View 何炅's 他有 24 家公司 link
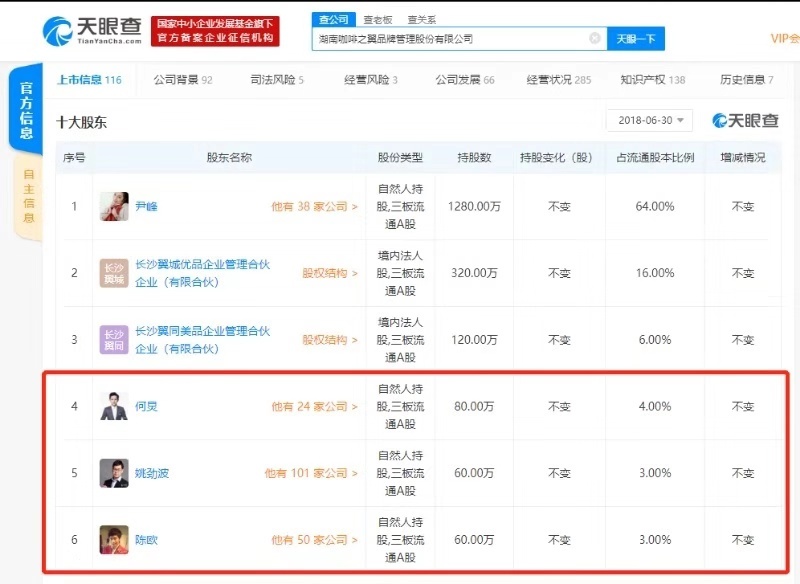 click(314, 407)
